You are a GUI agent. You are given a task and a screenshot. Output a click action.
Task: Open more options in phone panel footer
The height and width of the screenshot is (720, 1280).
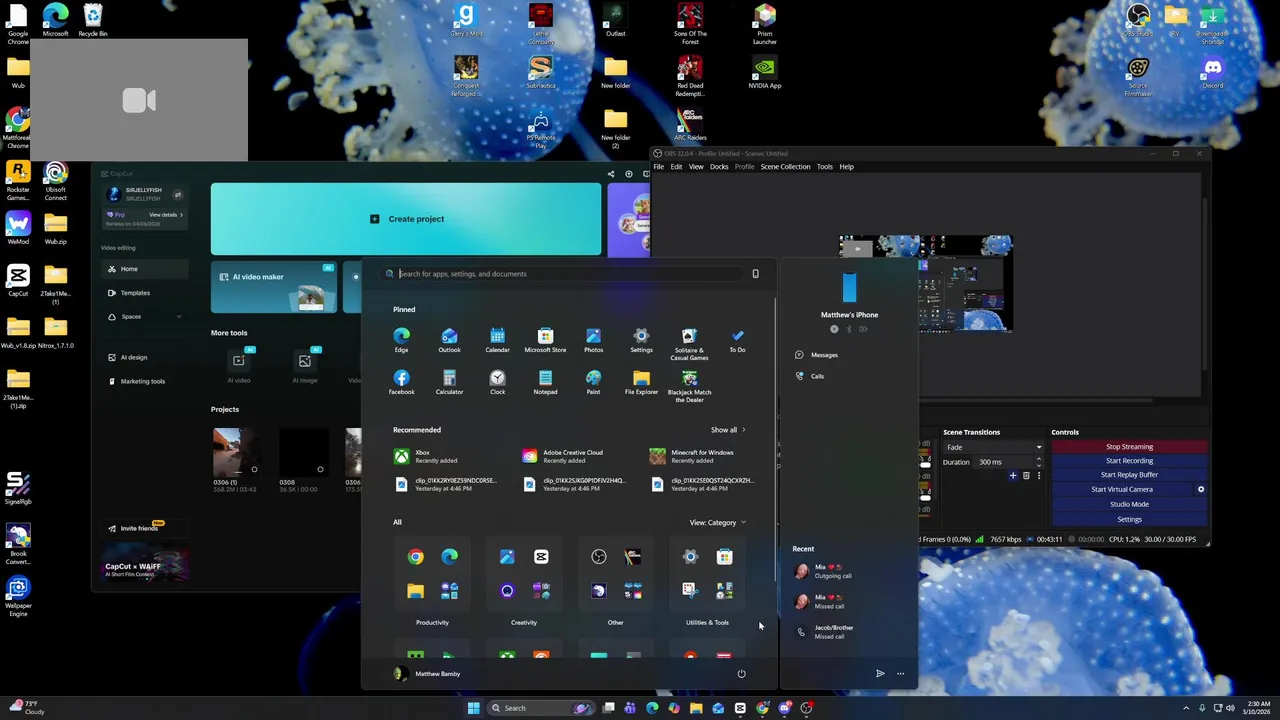pos(900,673)
